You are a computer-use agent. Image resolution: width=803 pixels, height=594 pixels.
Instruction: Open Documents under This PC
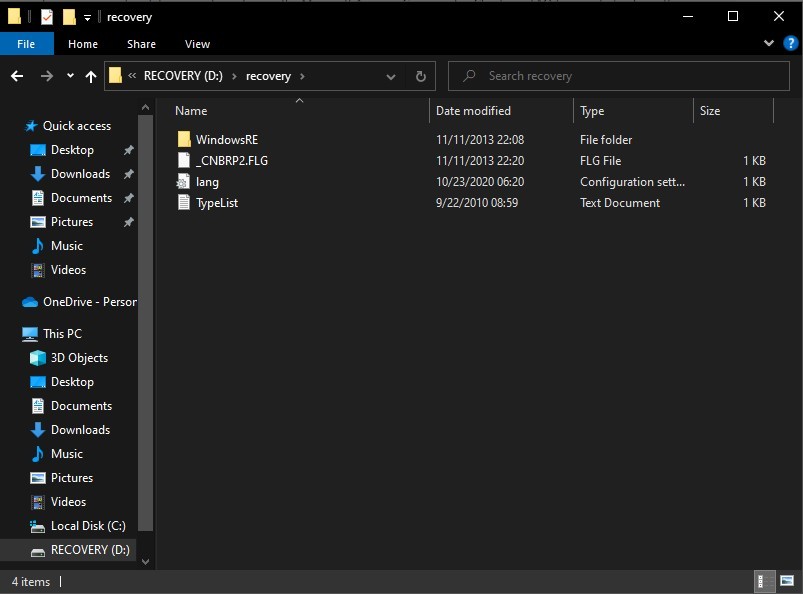pos(81,406)
